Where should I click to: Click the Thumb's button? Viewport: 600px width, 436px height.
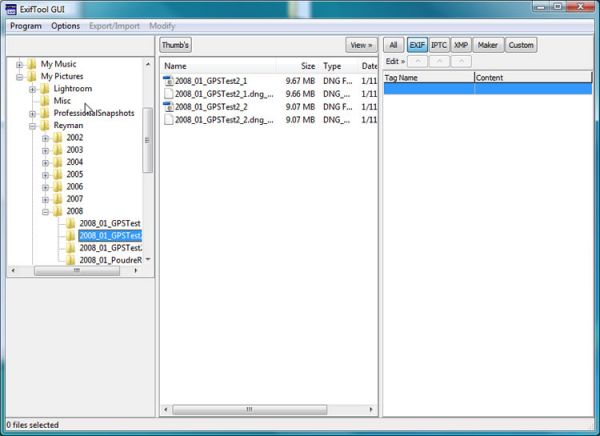click(175, 45)
